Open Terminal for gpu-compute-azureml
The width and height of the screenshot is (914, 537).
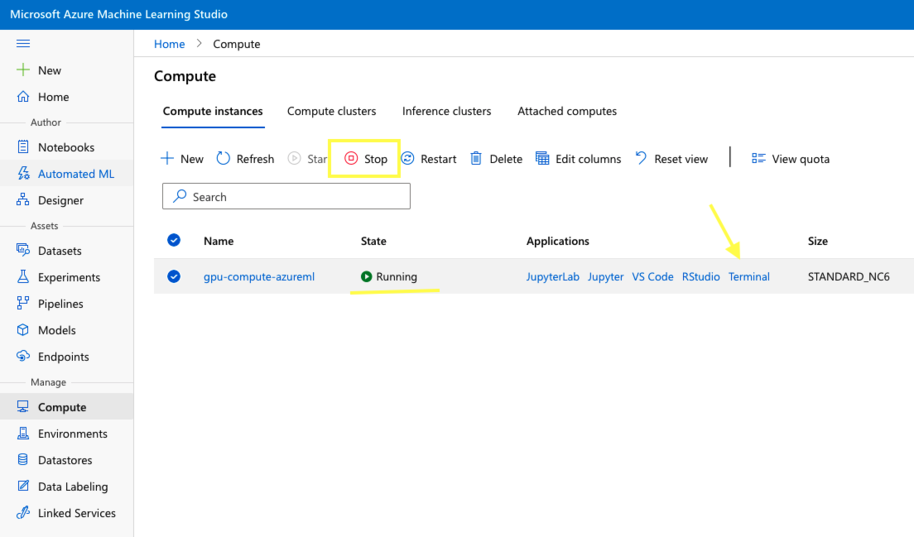[749, 277]
